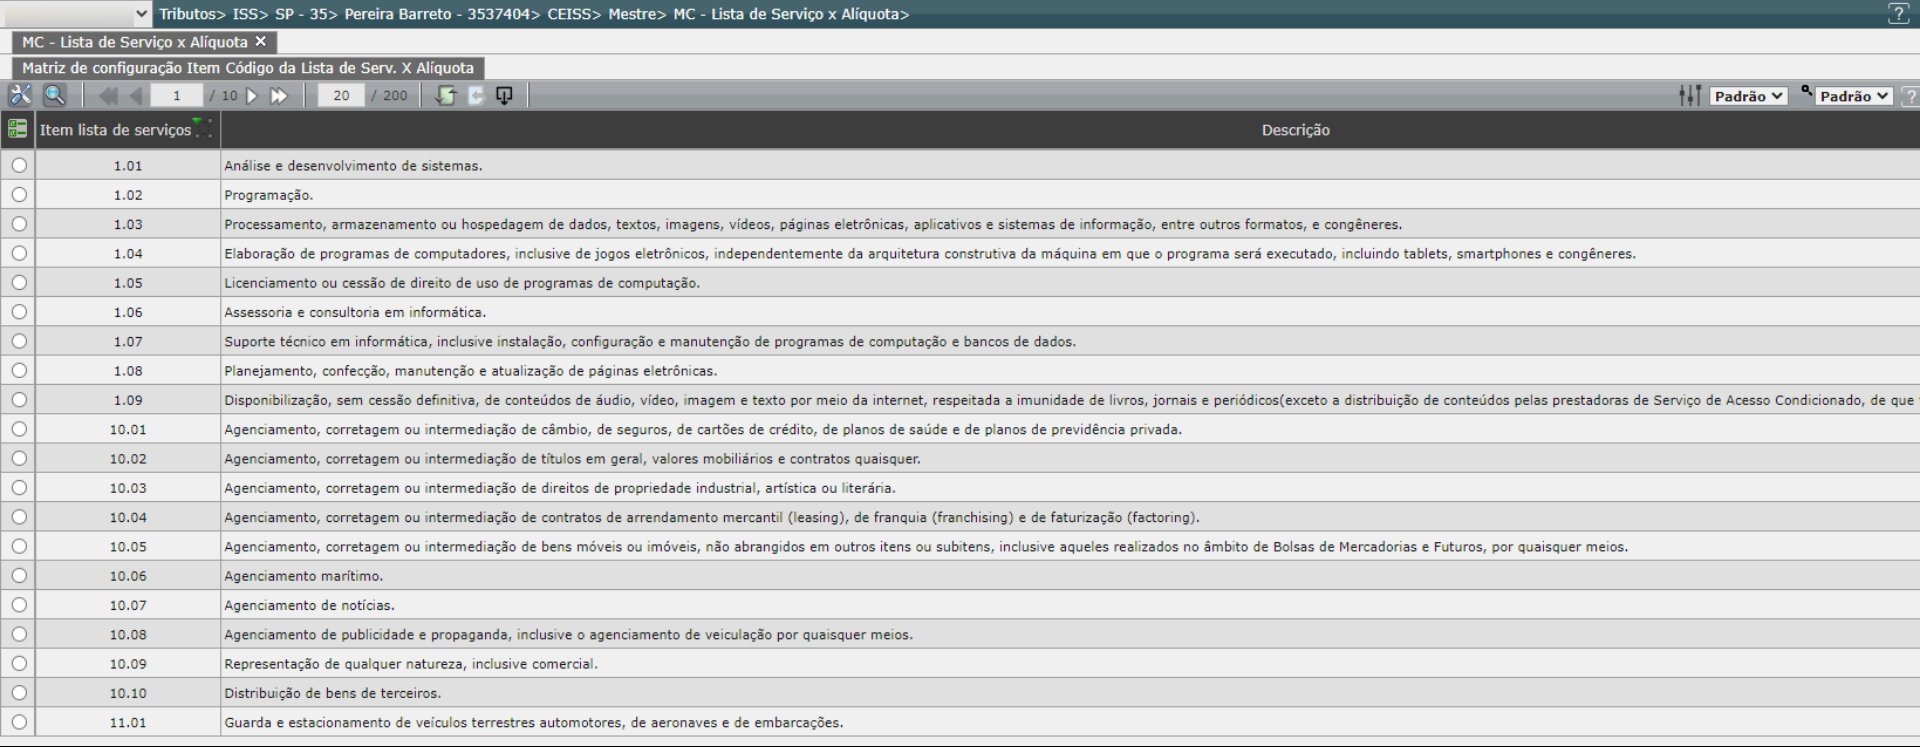This screenshot has height=747, width=1920.
Task: Go to the next page arrow
Action: [x=252, y=96]
